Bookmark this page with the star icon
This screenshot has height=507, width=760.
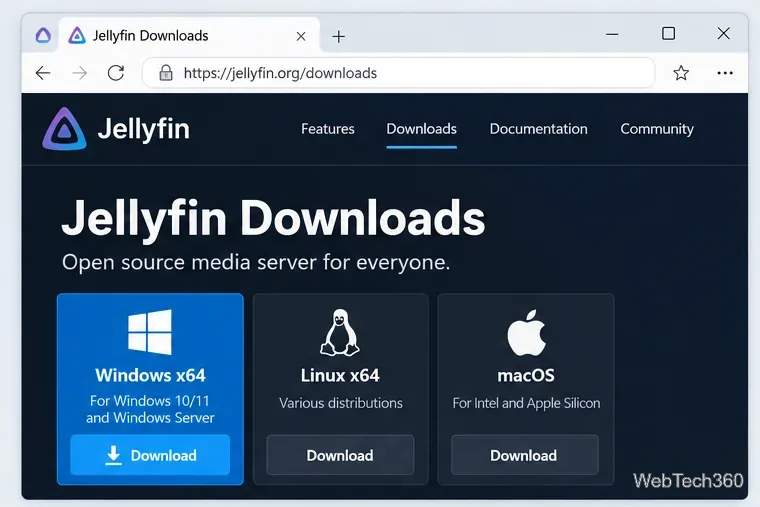[681, 73]
